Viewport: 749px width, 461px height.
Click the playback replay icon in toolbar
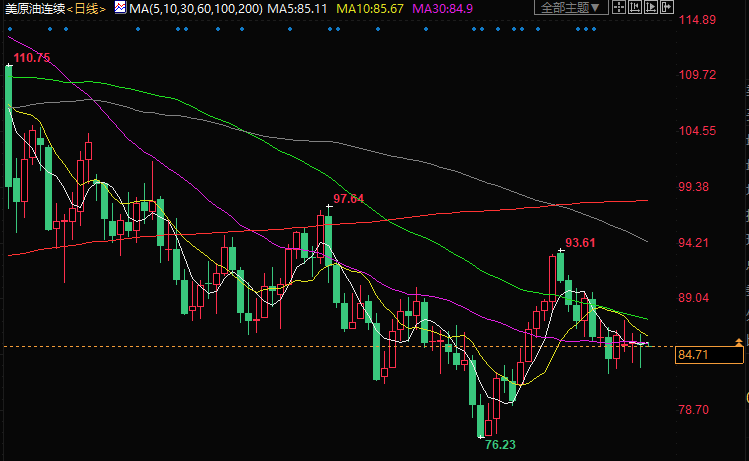(651, 7)
